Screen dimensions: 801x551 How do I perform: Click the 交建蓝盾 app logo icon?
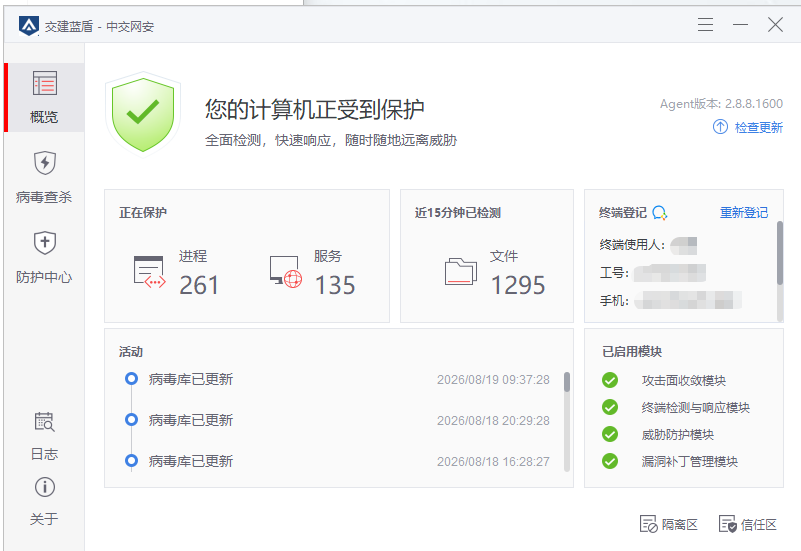29,25
